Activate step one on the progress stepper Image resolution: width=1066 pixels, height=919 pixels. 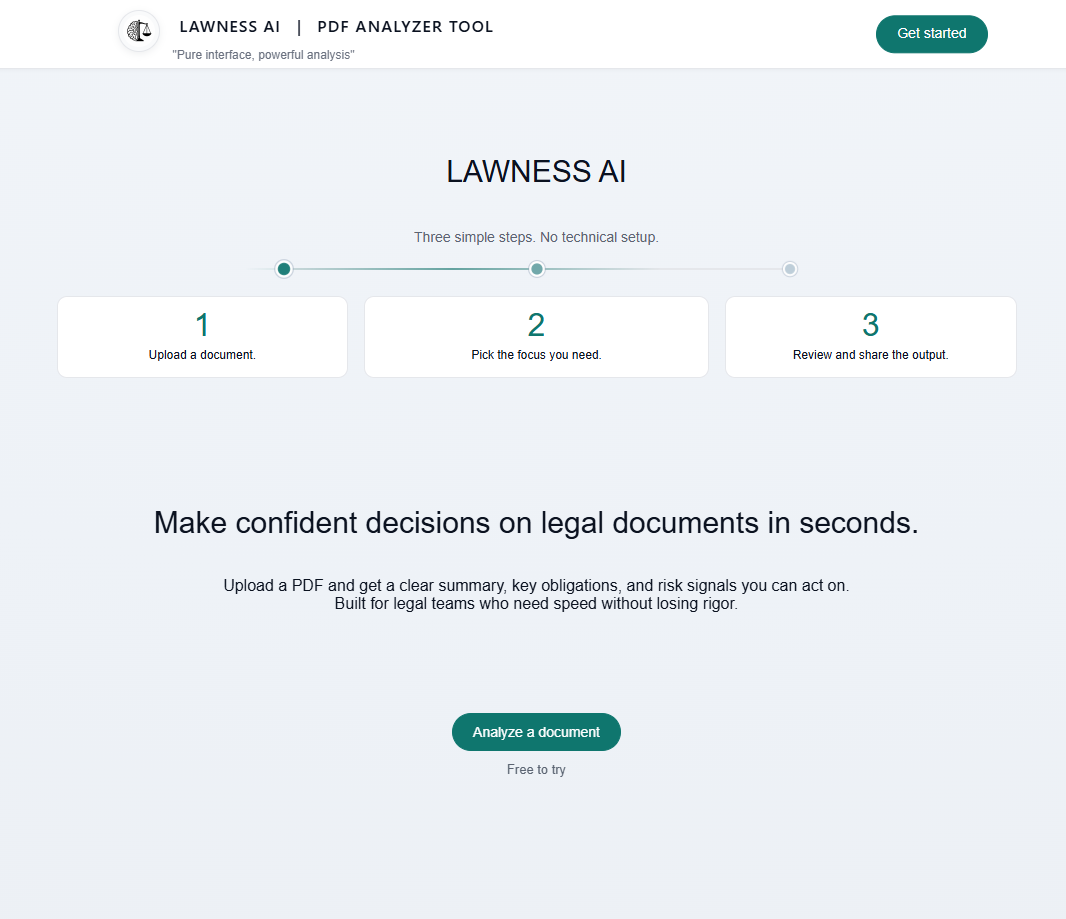click(x=283, y=268)
